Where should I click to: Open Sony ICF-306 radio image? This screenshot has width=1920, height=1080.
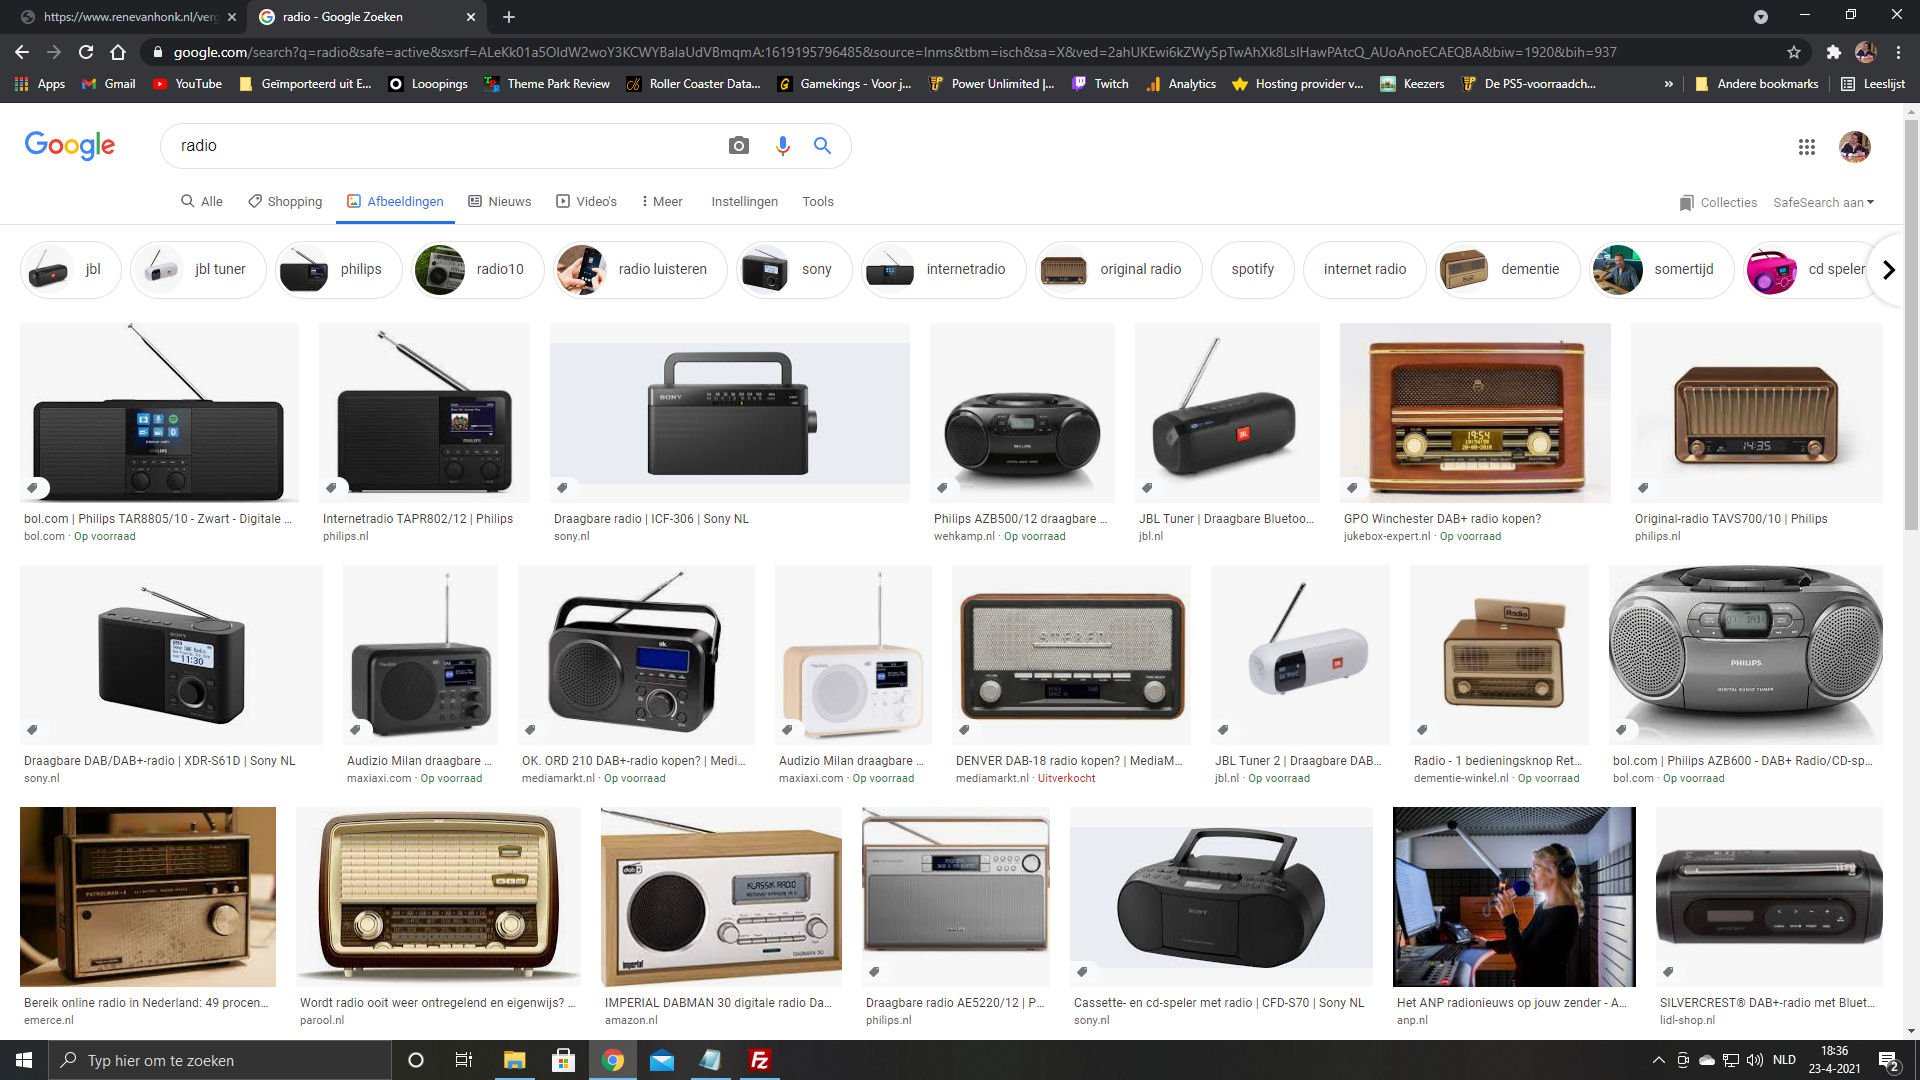[730, 412]
